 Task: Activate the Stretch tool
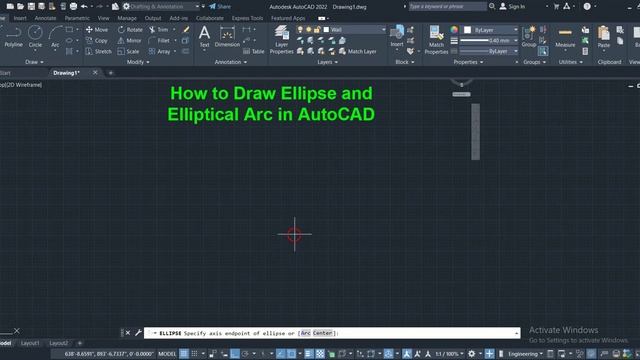click(98, 51)
